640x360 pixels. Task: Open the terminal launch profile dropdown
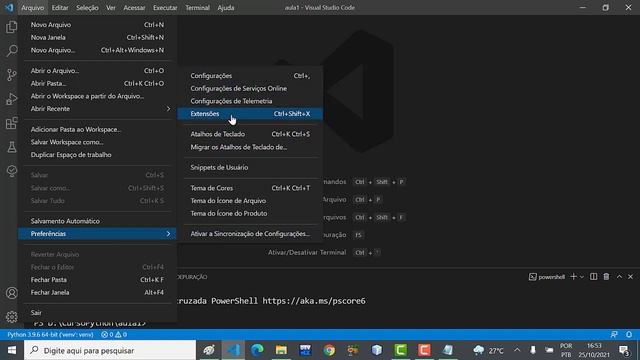(x=582, y=277)
